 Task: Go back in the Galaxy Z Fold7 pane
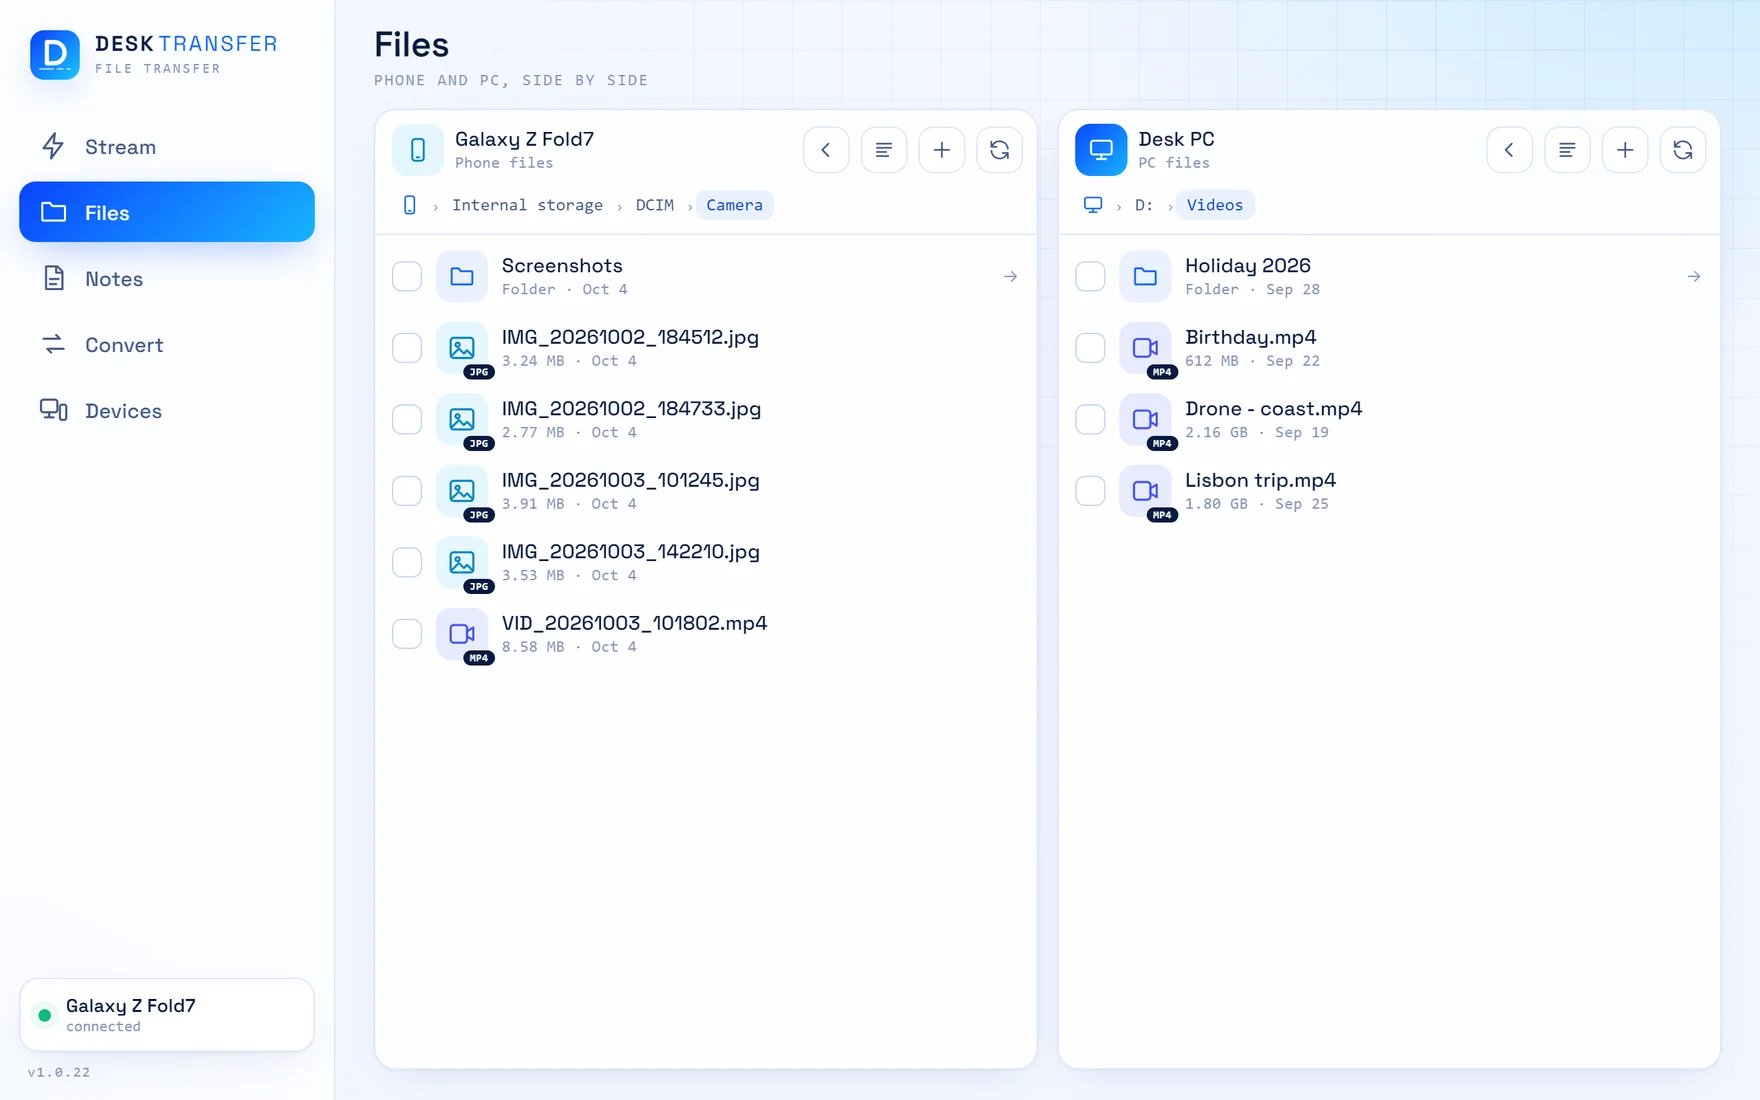coord(826,150)
